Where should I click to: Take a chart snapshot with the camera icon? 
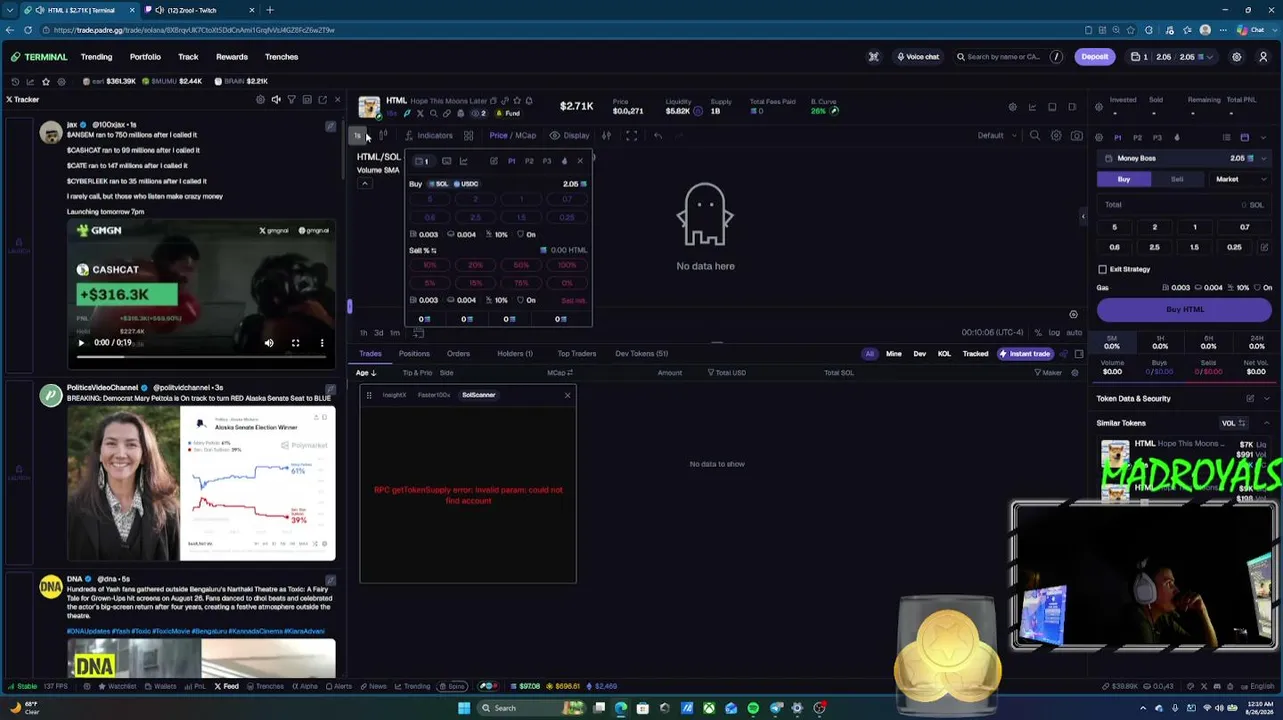point(1076,136)
